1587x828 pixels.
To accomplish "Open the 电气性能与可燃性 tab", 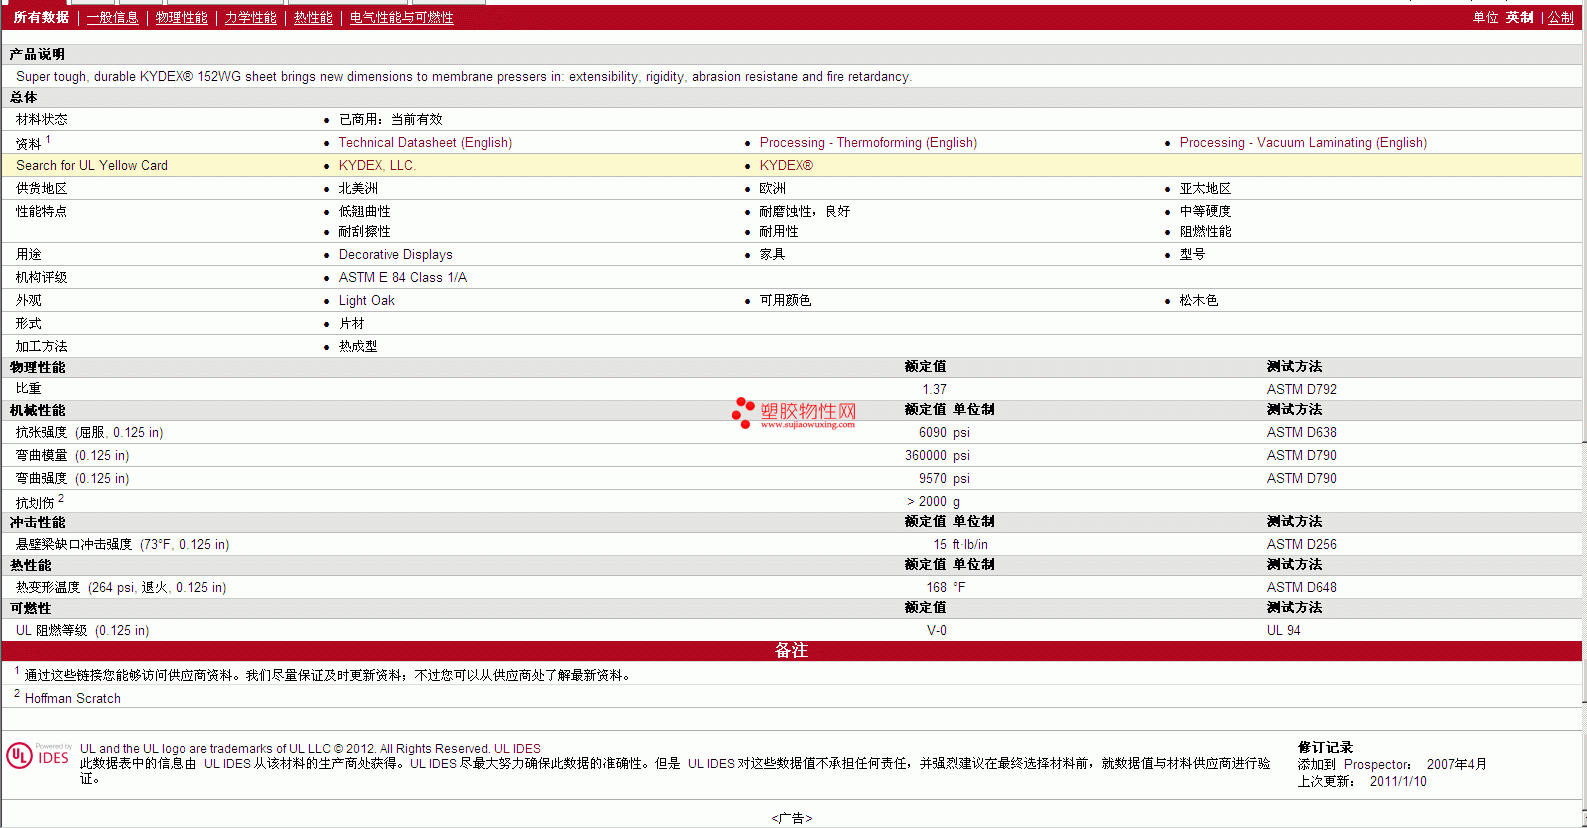I will (401, 18).
